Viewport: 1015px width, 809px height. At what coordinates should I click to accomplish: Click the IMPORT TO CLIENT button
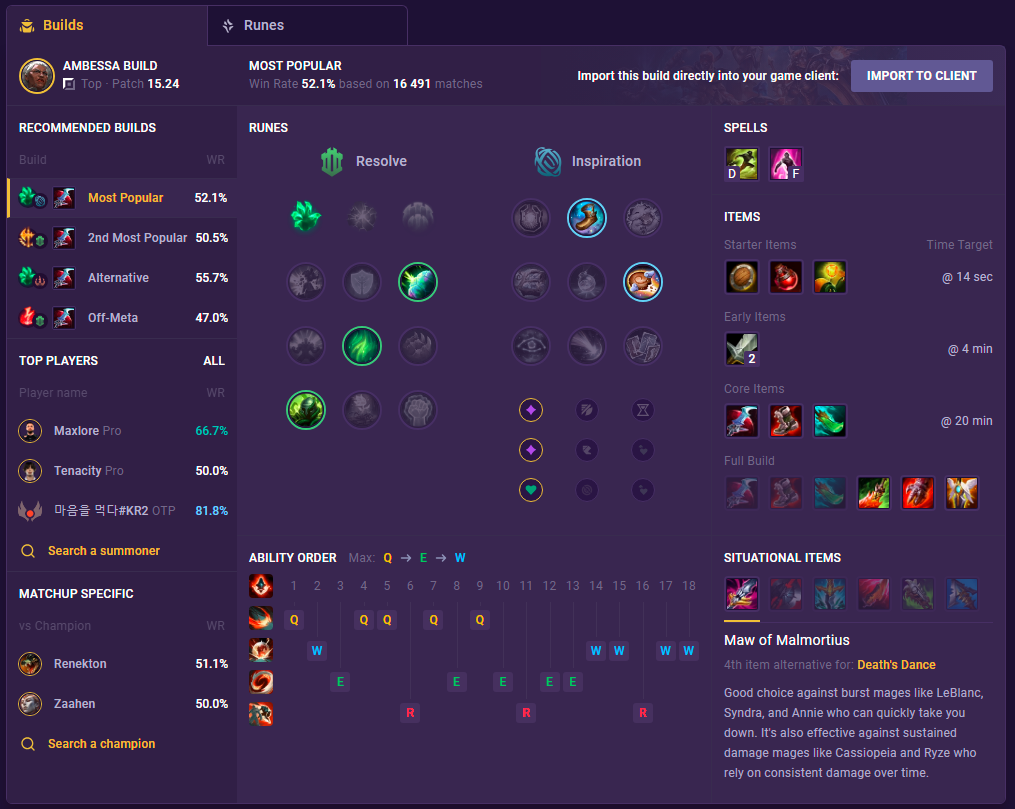tap(921, 76)
